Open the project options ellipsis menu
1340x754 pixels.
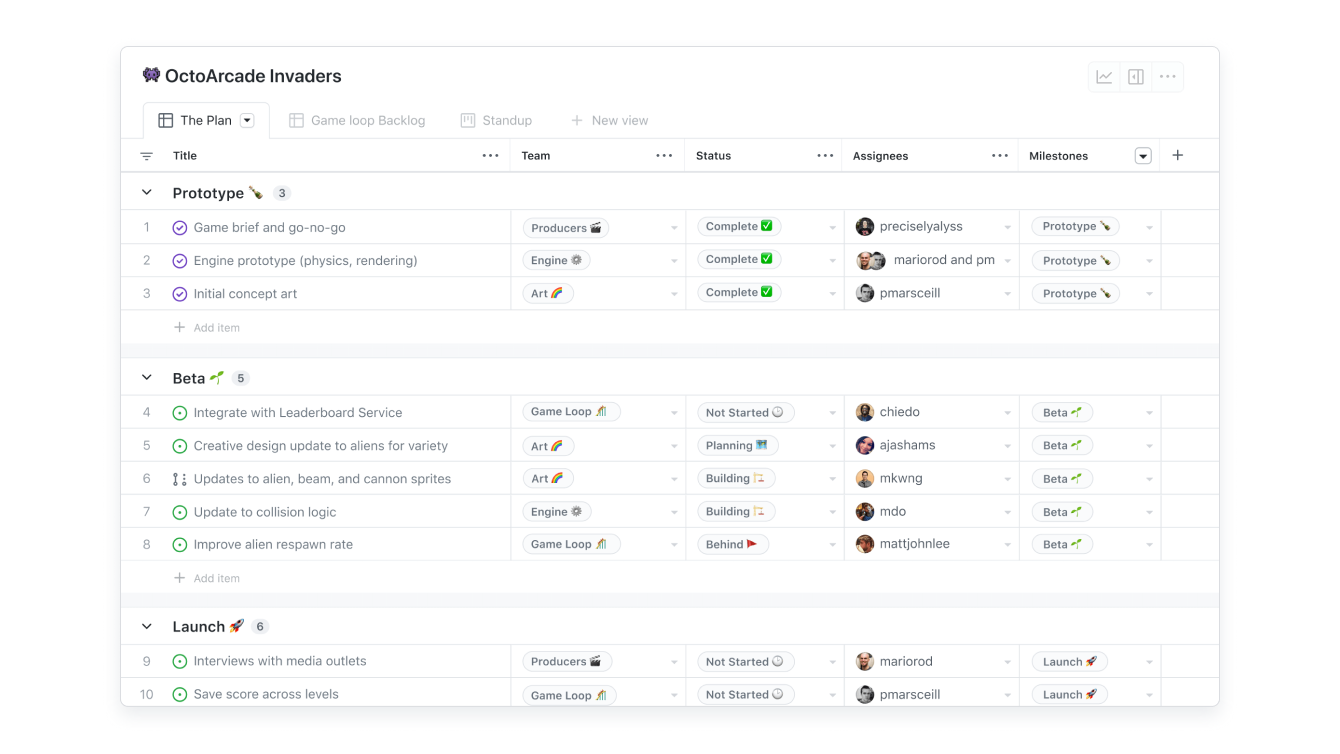1167,75
